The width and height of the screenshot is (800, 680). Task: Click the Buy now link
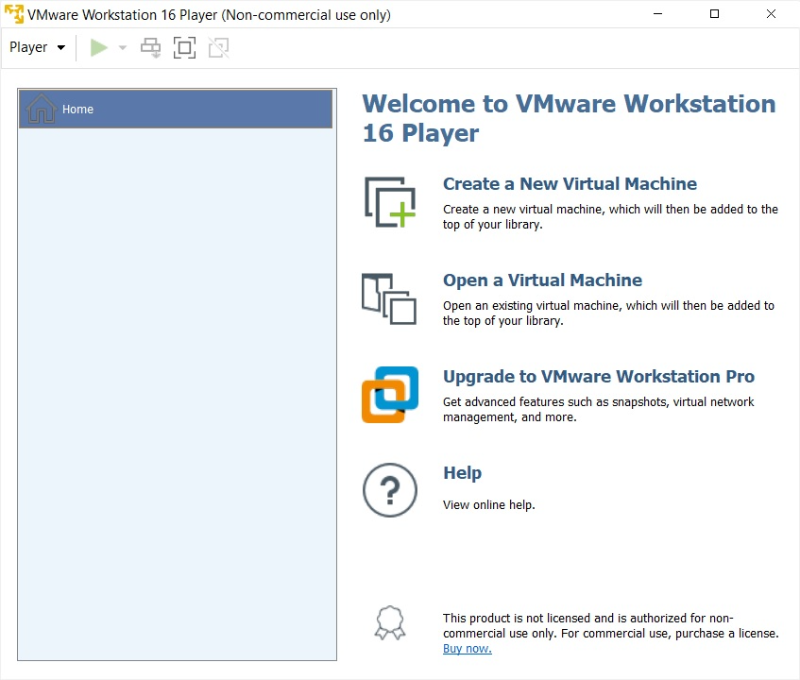coord(466,648)
